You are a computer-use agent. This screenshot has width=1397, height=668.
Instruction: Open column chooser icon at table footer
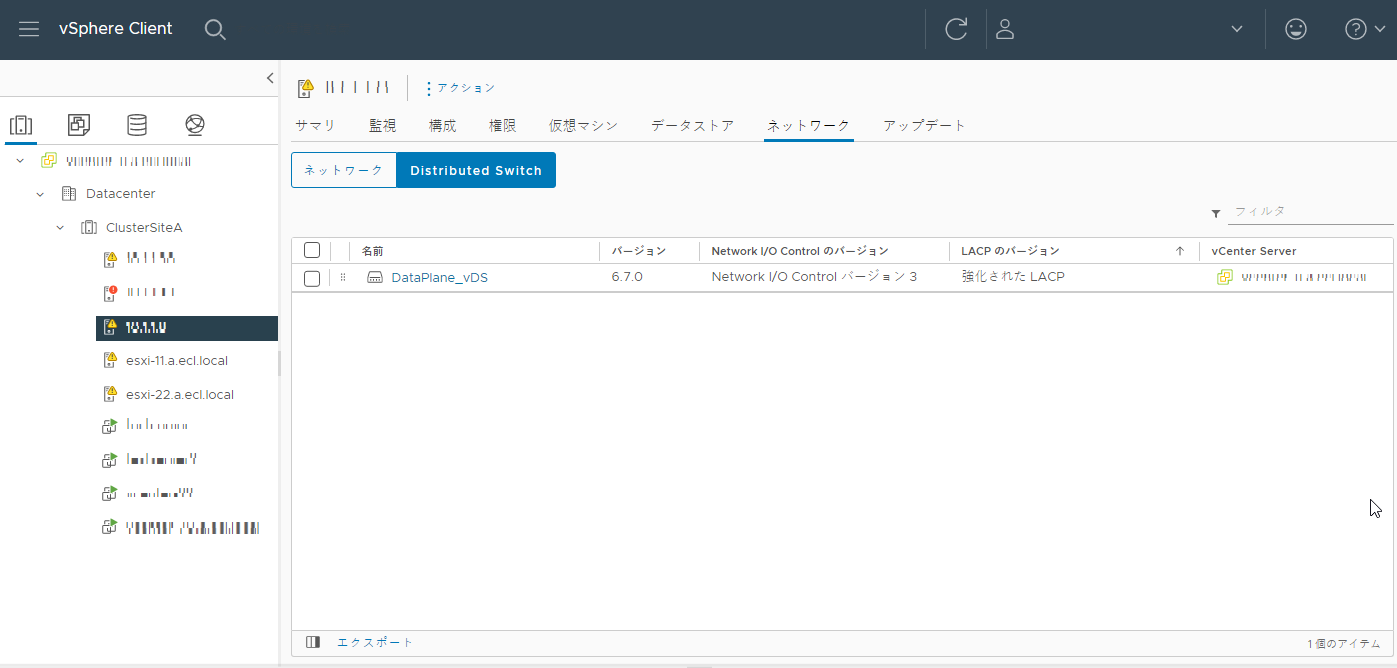coord(313,642)
